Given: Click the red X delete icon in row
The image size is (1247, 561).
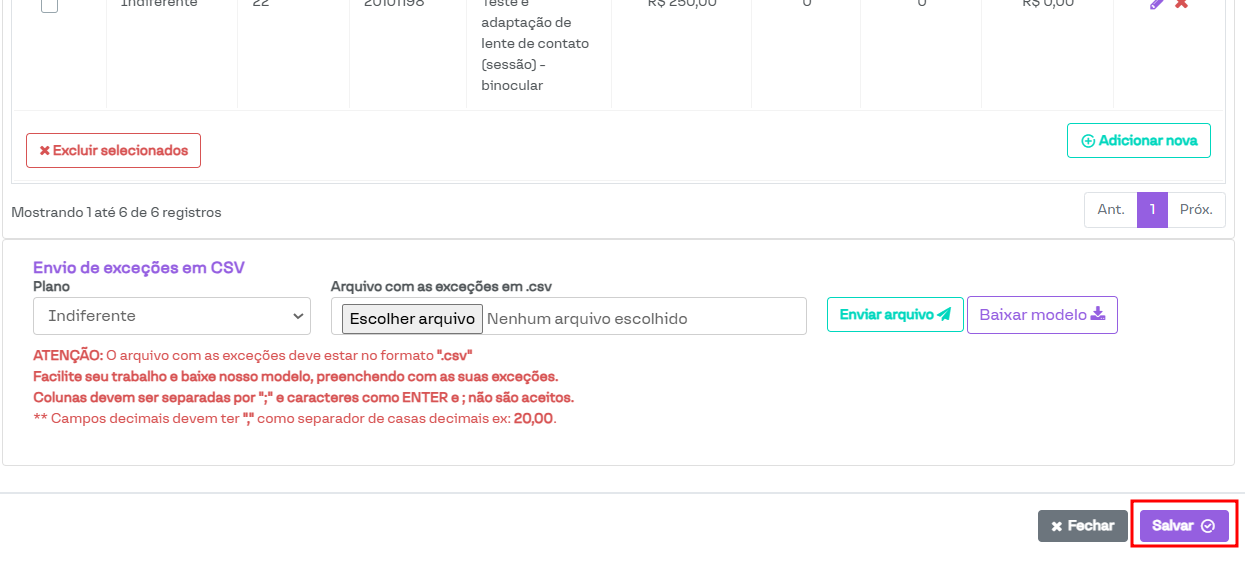Looking at the screenshot, I should [x=1181, y=4].
